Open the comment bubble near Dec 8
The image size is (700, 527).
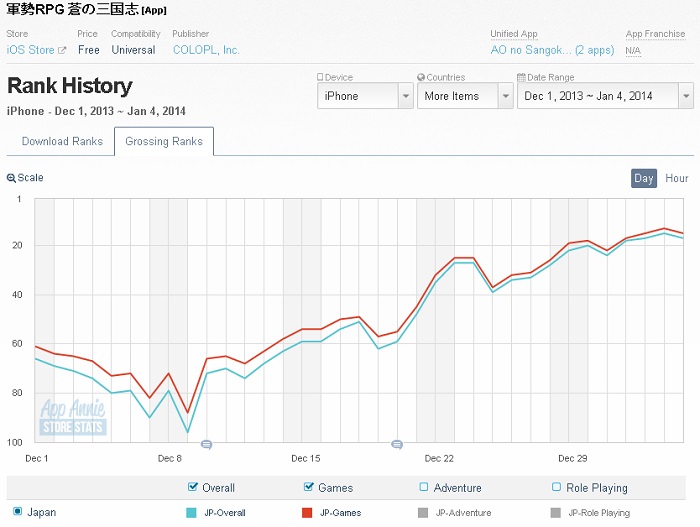207,444
